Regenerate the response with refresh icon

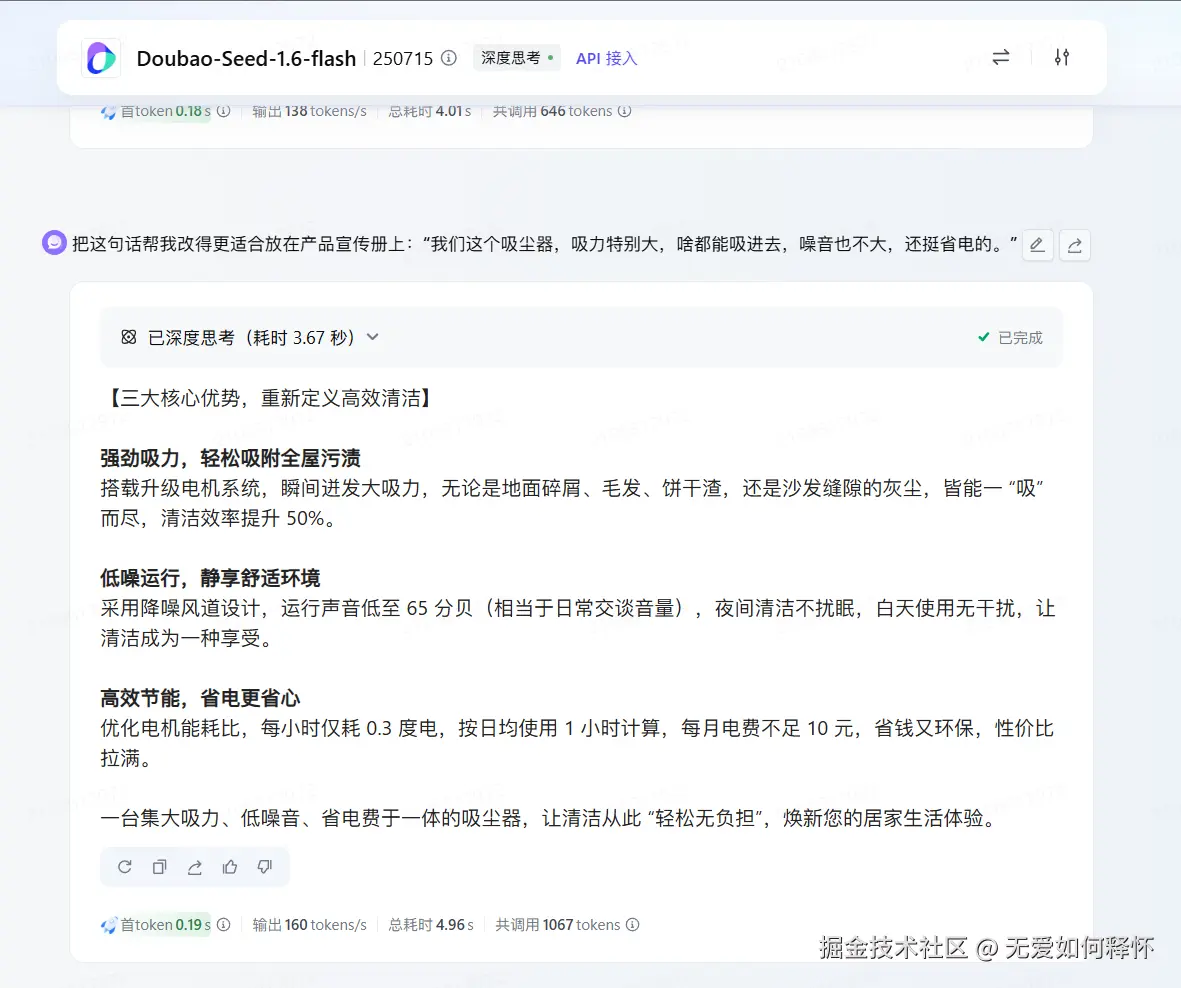[125, 867]
